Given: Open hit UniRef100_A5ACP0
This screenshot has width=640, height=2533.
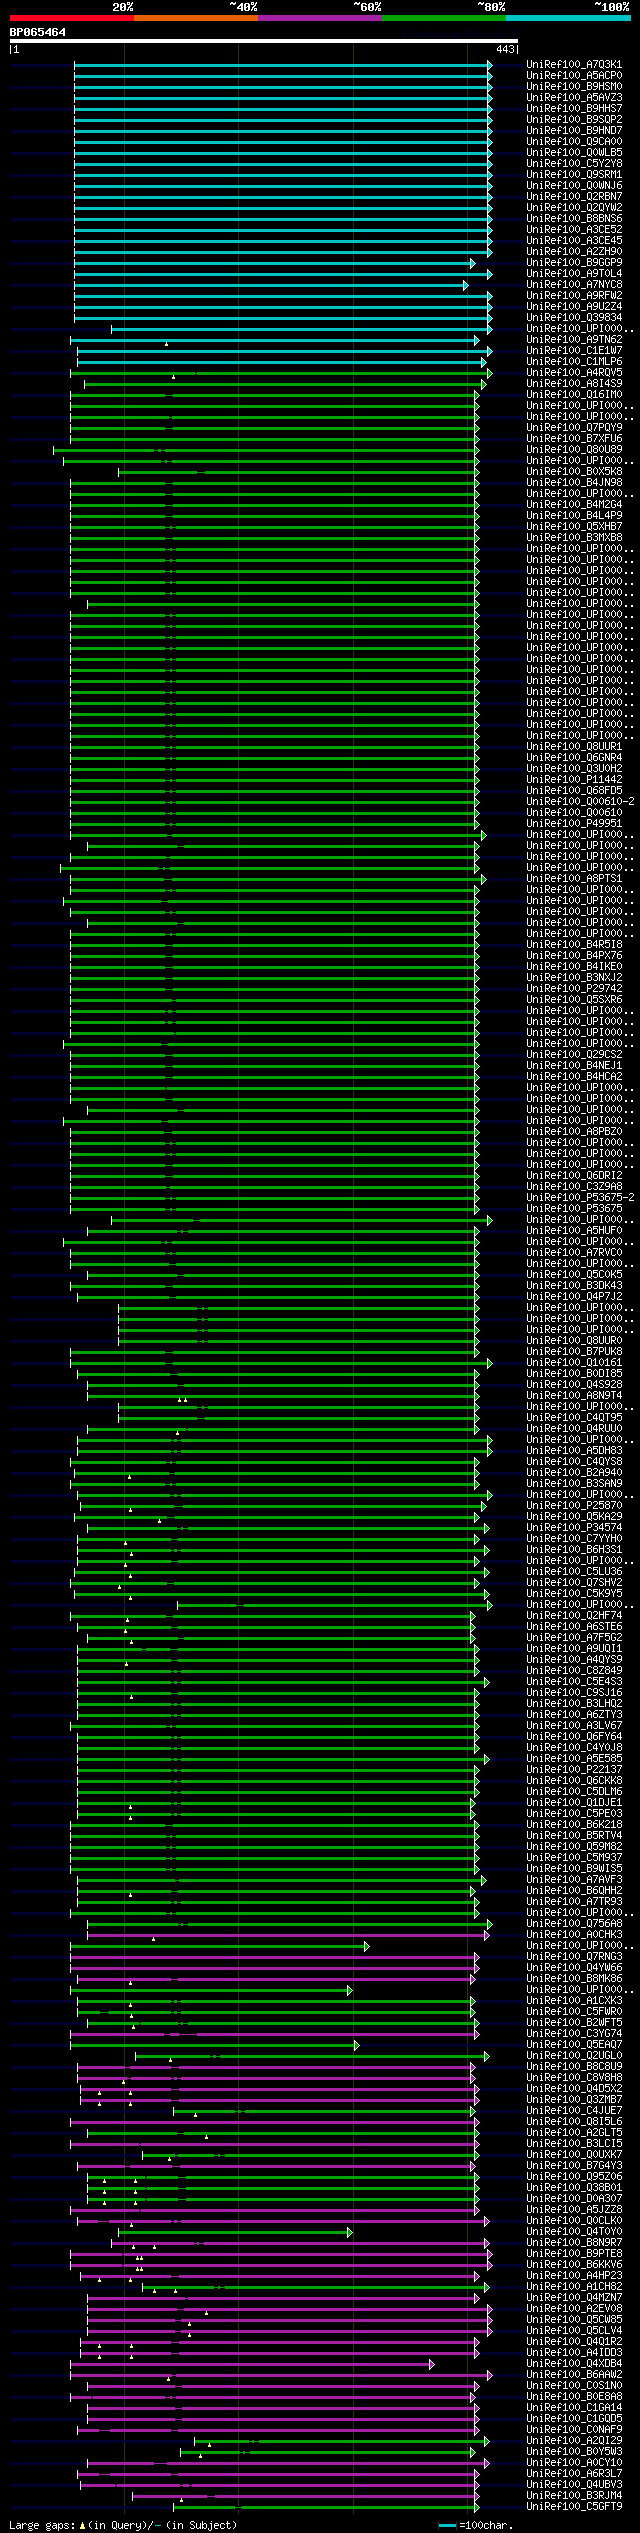Looking at the screenshot, I should click(x=574, y=76).
